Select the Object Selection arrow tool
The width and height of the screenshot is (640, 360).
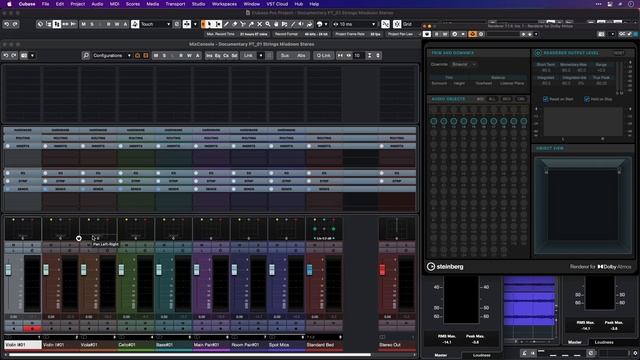(x=210, y=24)
